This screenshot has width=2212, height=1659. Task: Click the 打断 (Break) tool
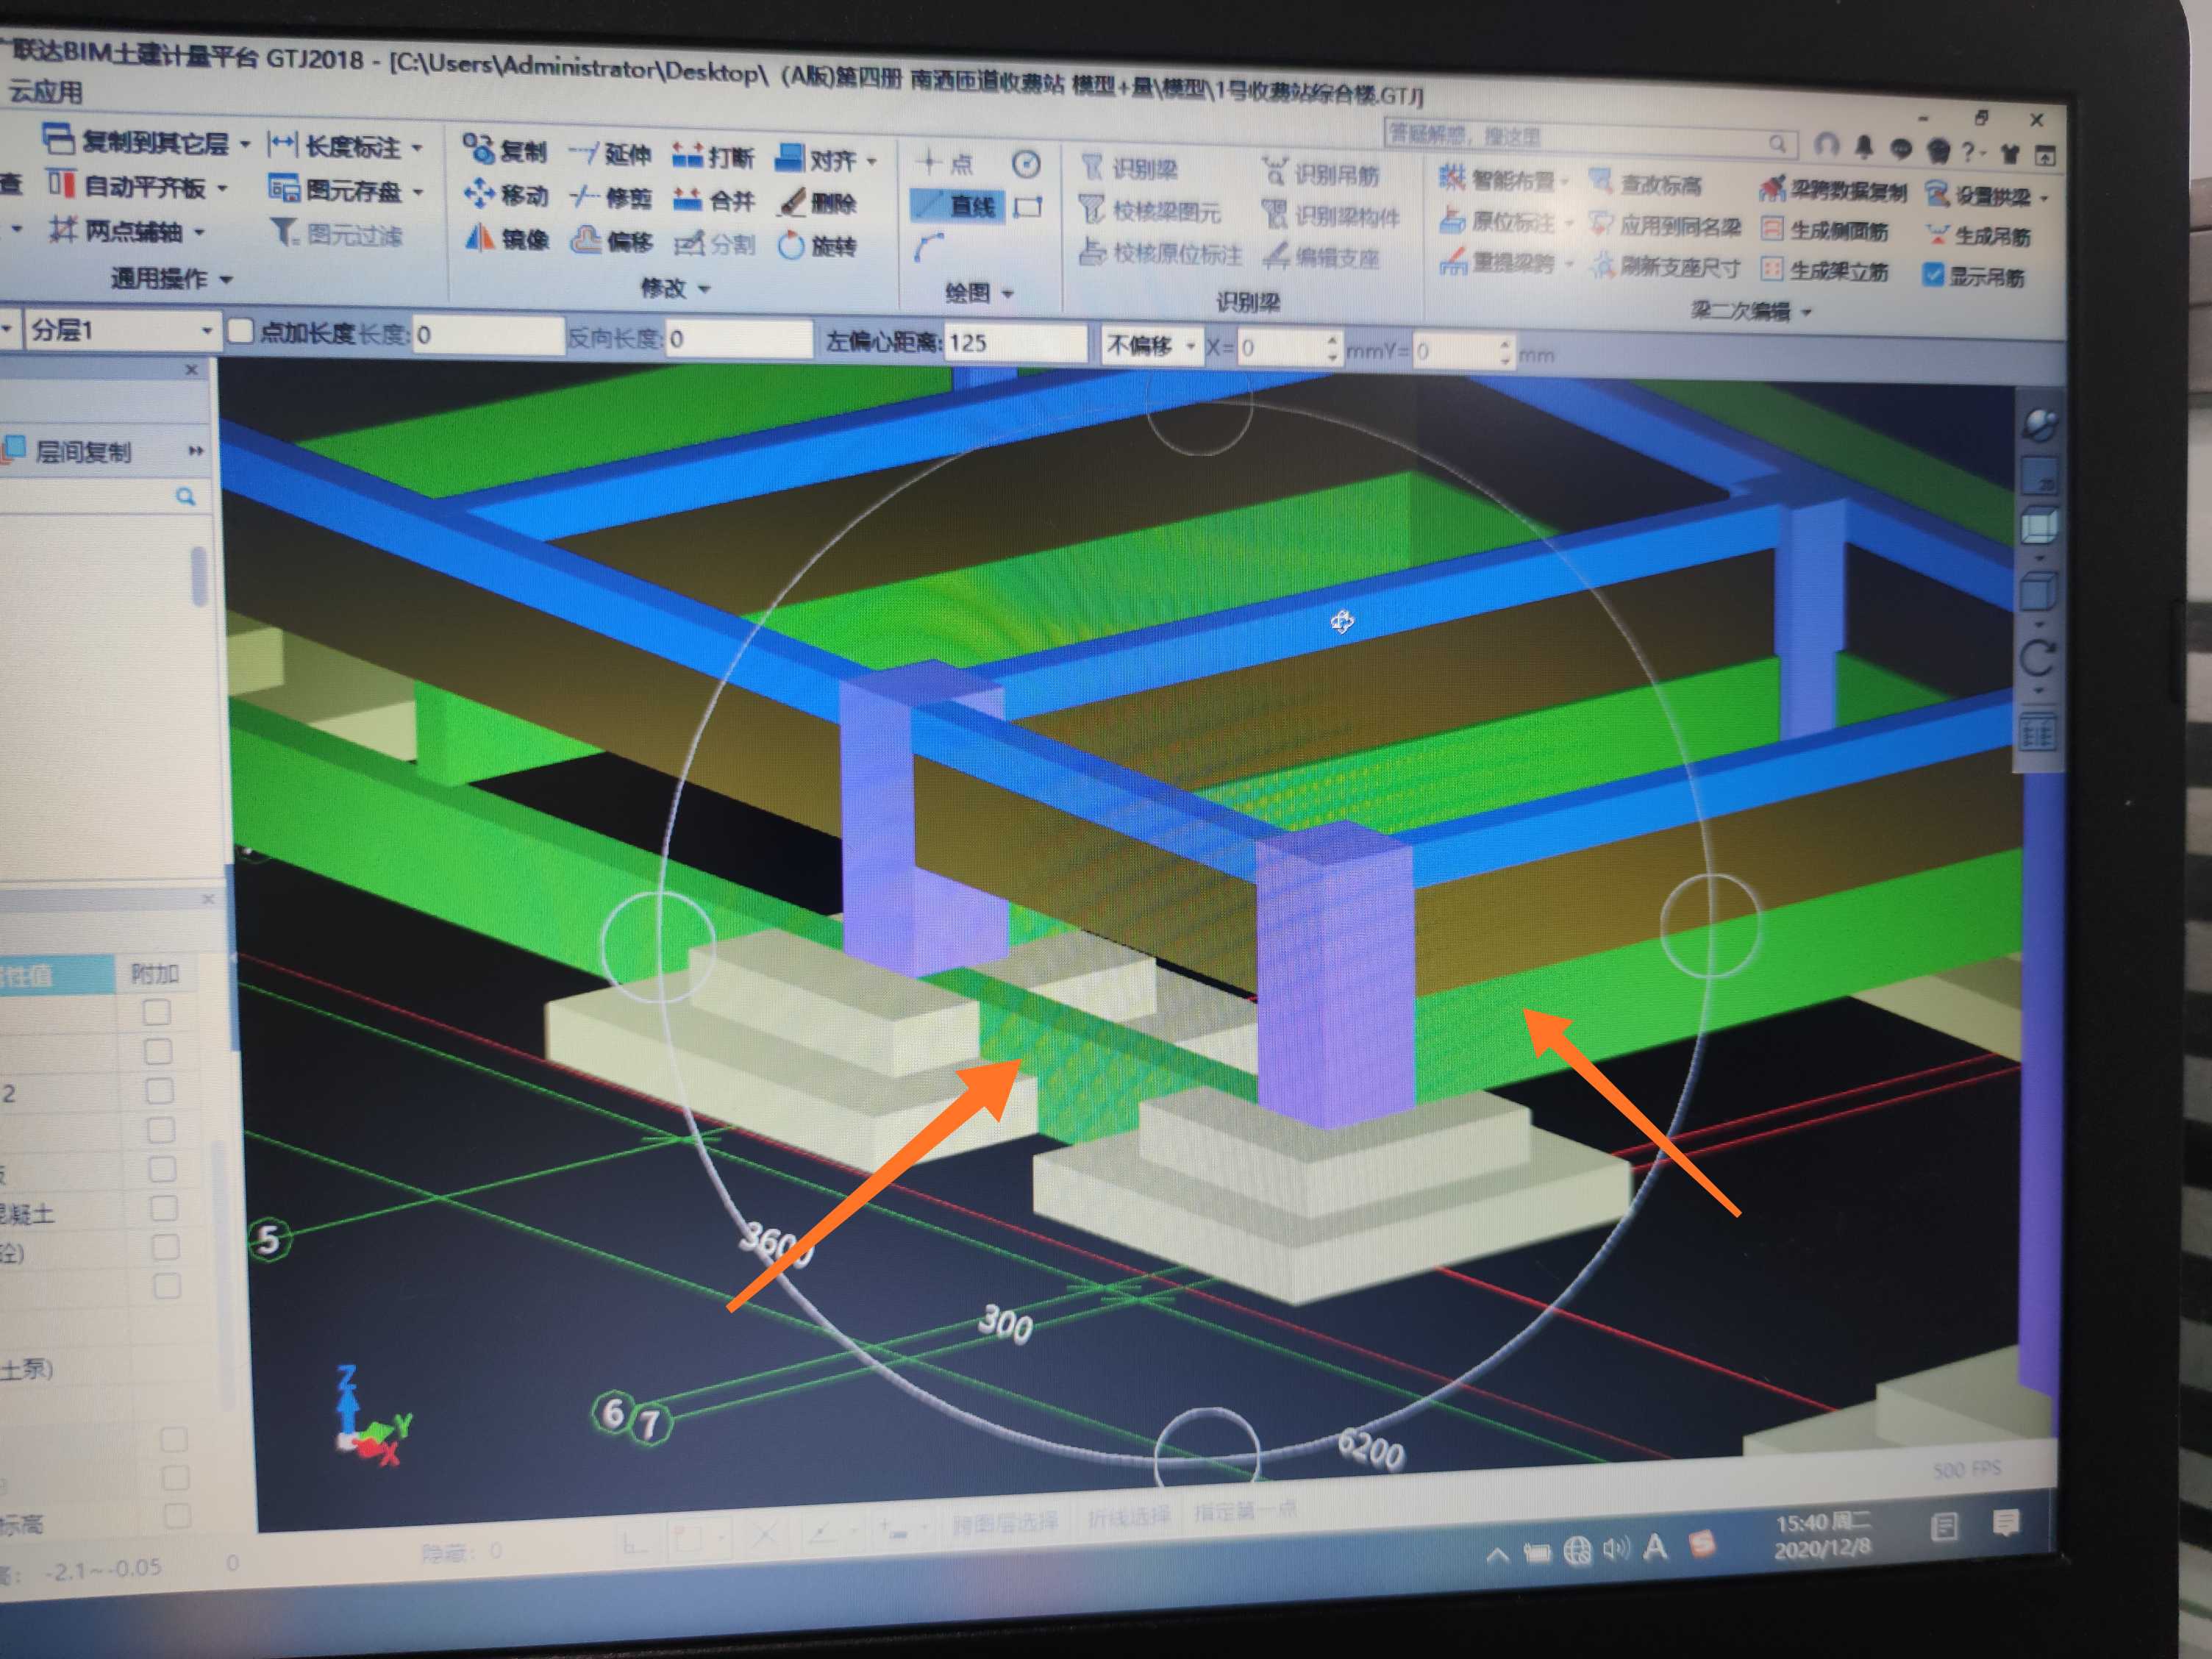(x=713, y=158)
